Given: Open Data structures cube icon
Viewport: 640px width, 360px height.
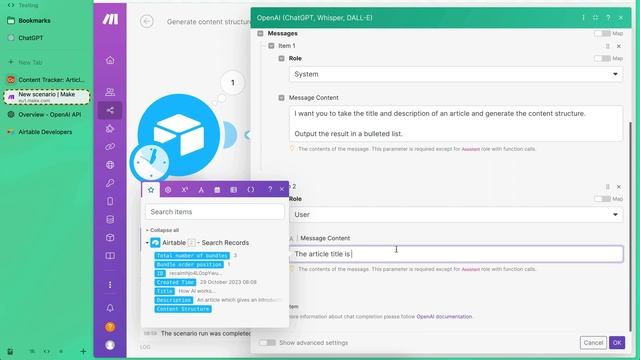Looking at the screenshot, I should [x=110, y=238].
